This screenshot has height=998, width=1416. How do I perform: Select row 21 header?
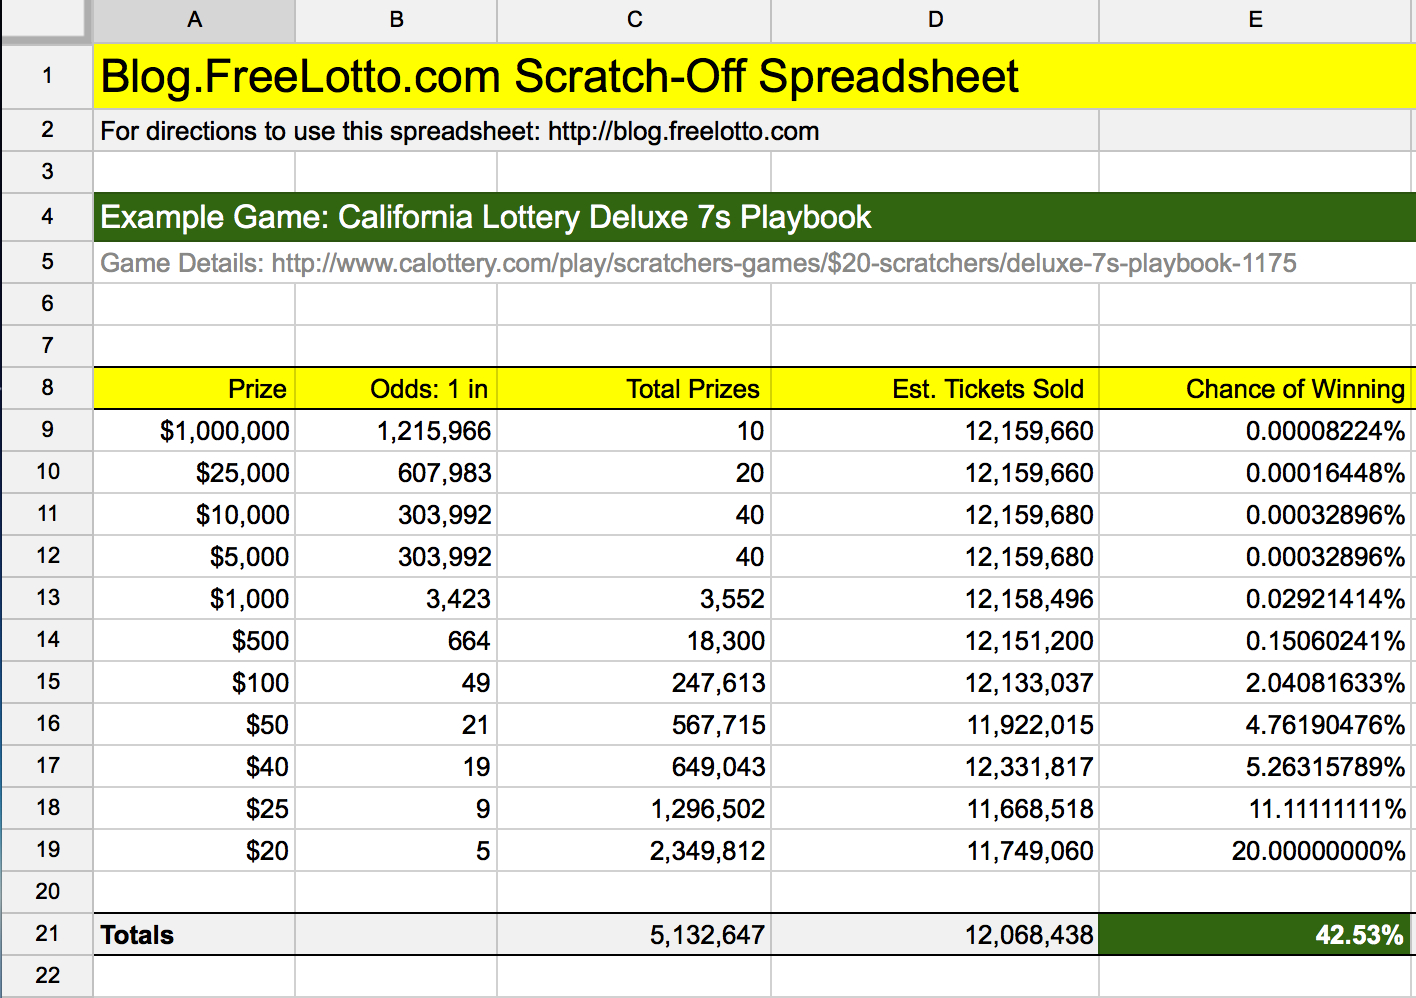(47, 934)
